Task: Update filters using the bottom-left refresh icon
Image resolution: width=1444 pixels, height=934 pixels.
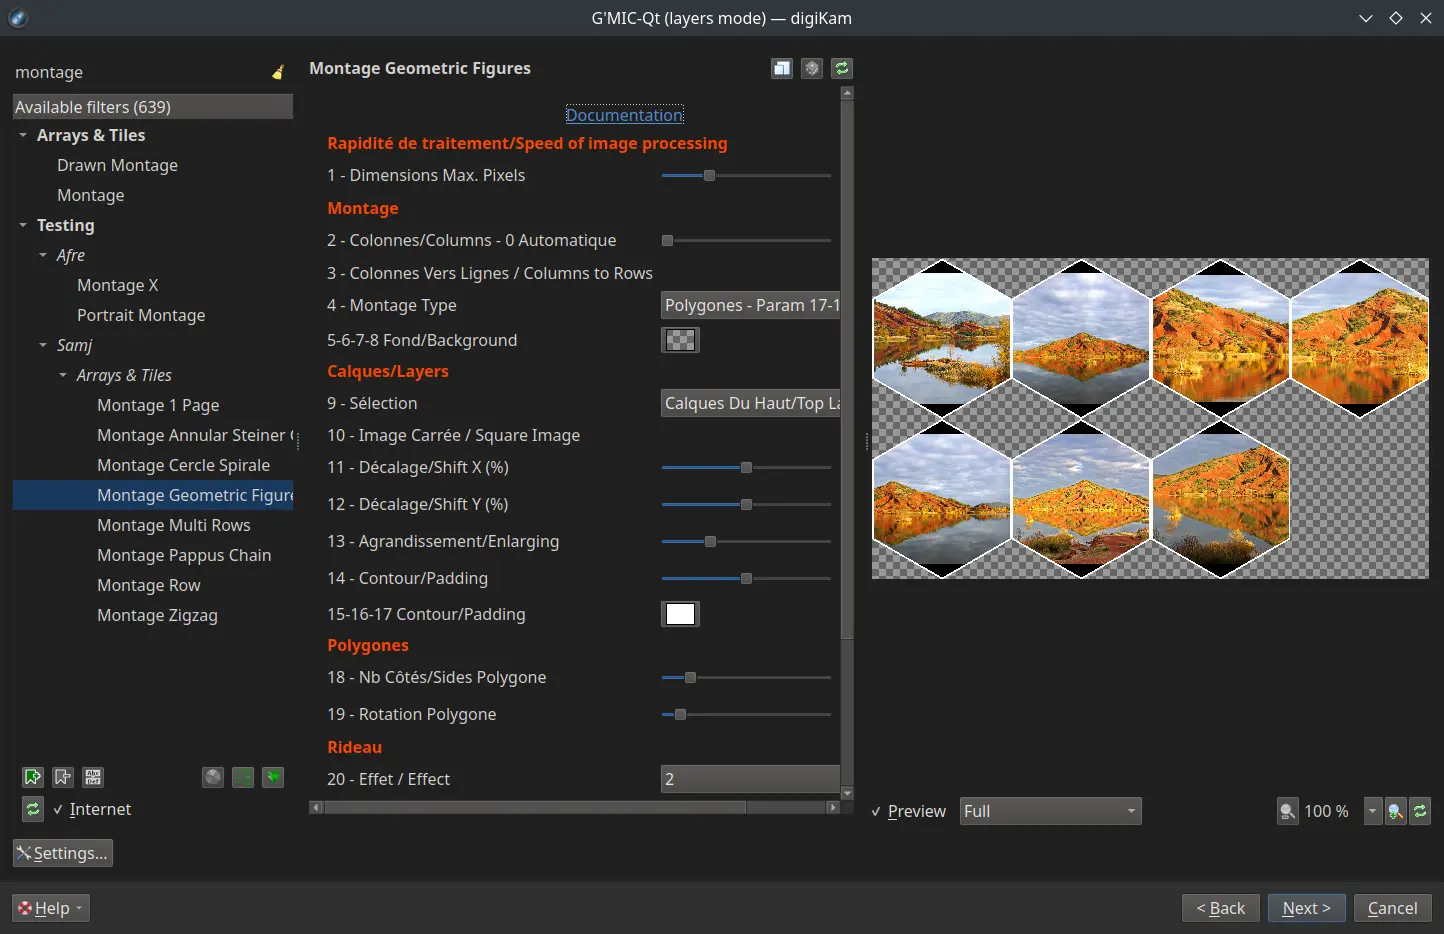Action: click(33, 810)
